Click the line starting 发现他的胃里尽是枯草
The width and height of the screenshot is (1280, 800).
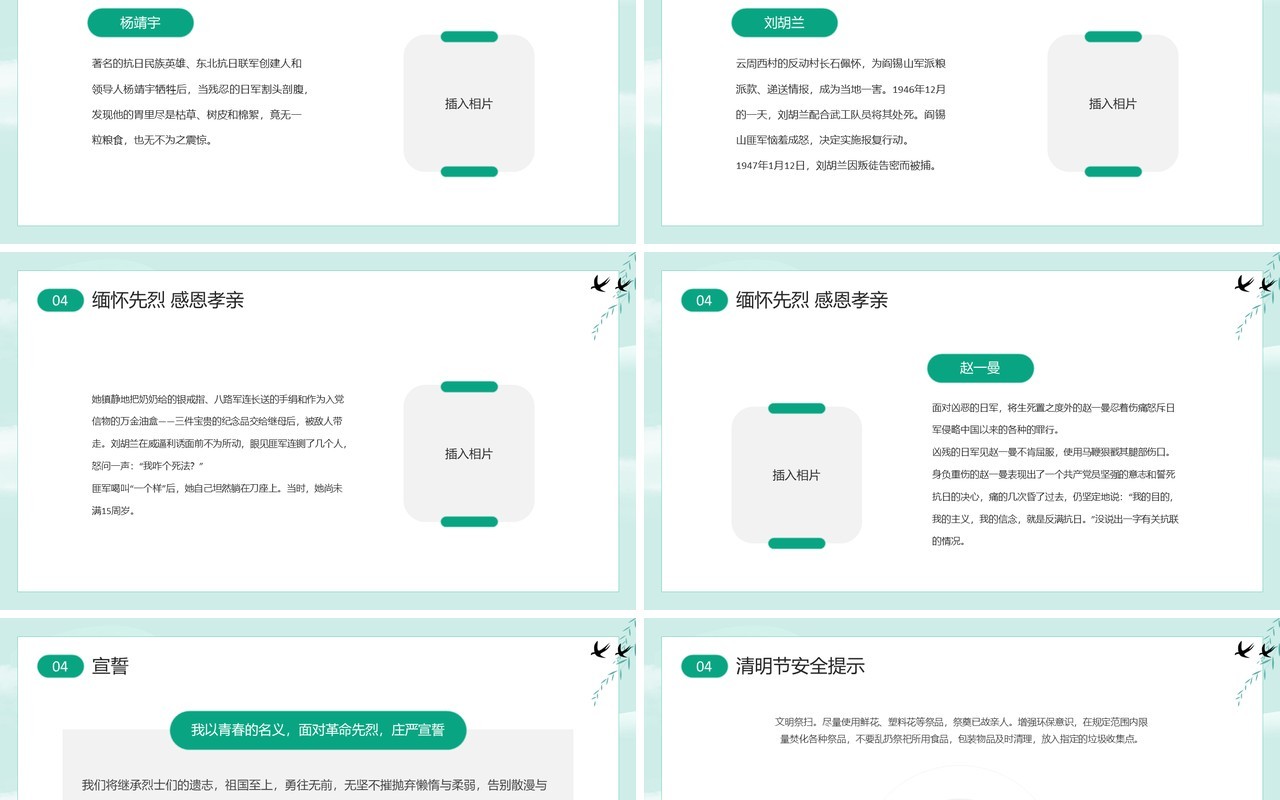pyautogui.click(x=196, y=114)
